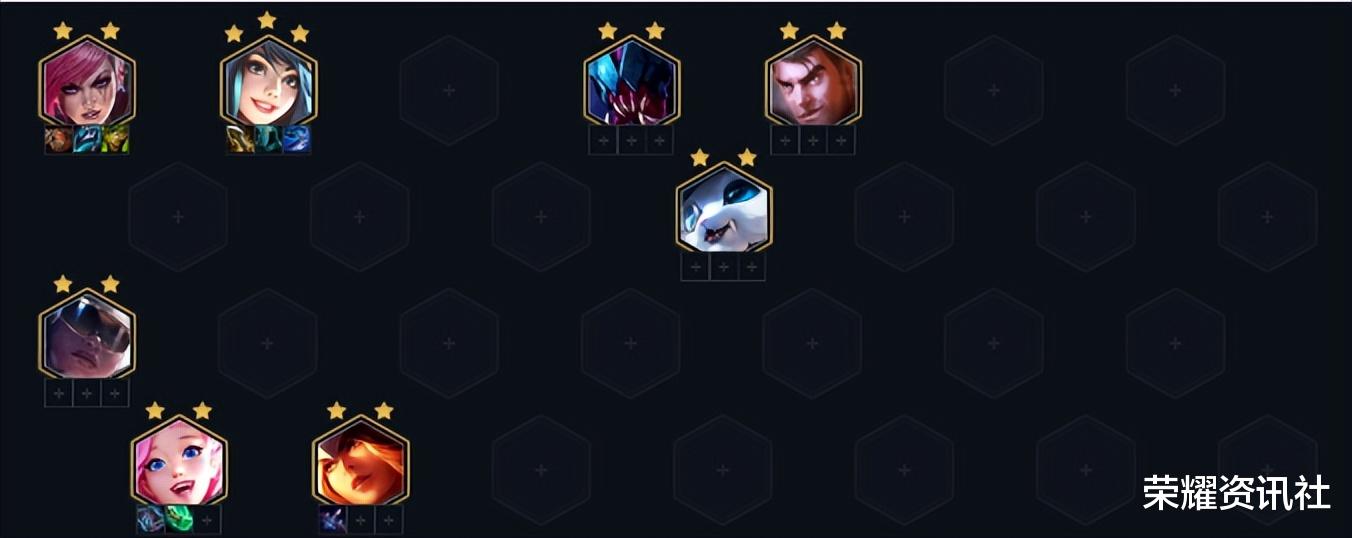Add champion to empty hex beside sunglasses champion
This screenshot has height=538, width=1352.
(x=267, y=344)
